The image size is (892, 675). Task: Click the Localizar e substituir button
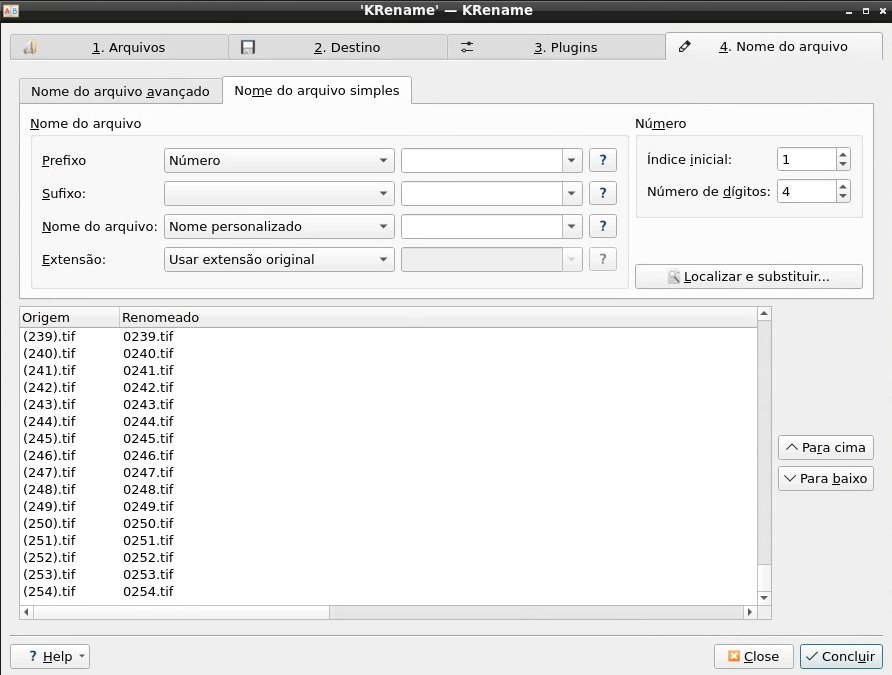coord(748,277)
